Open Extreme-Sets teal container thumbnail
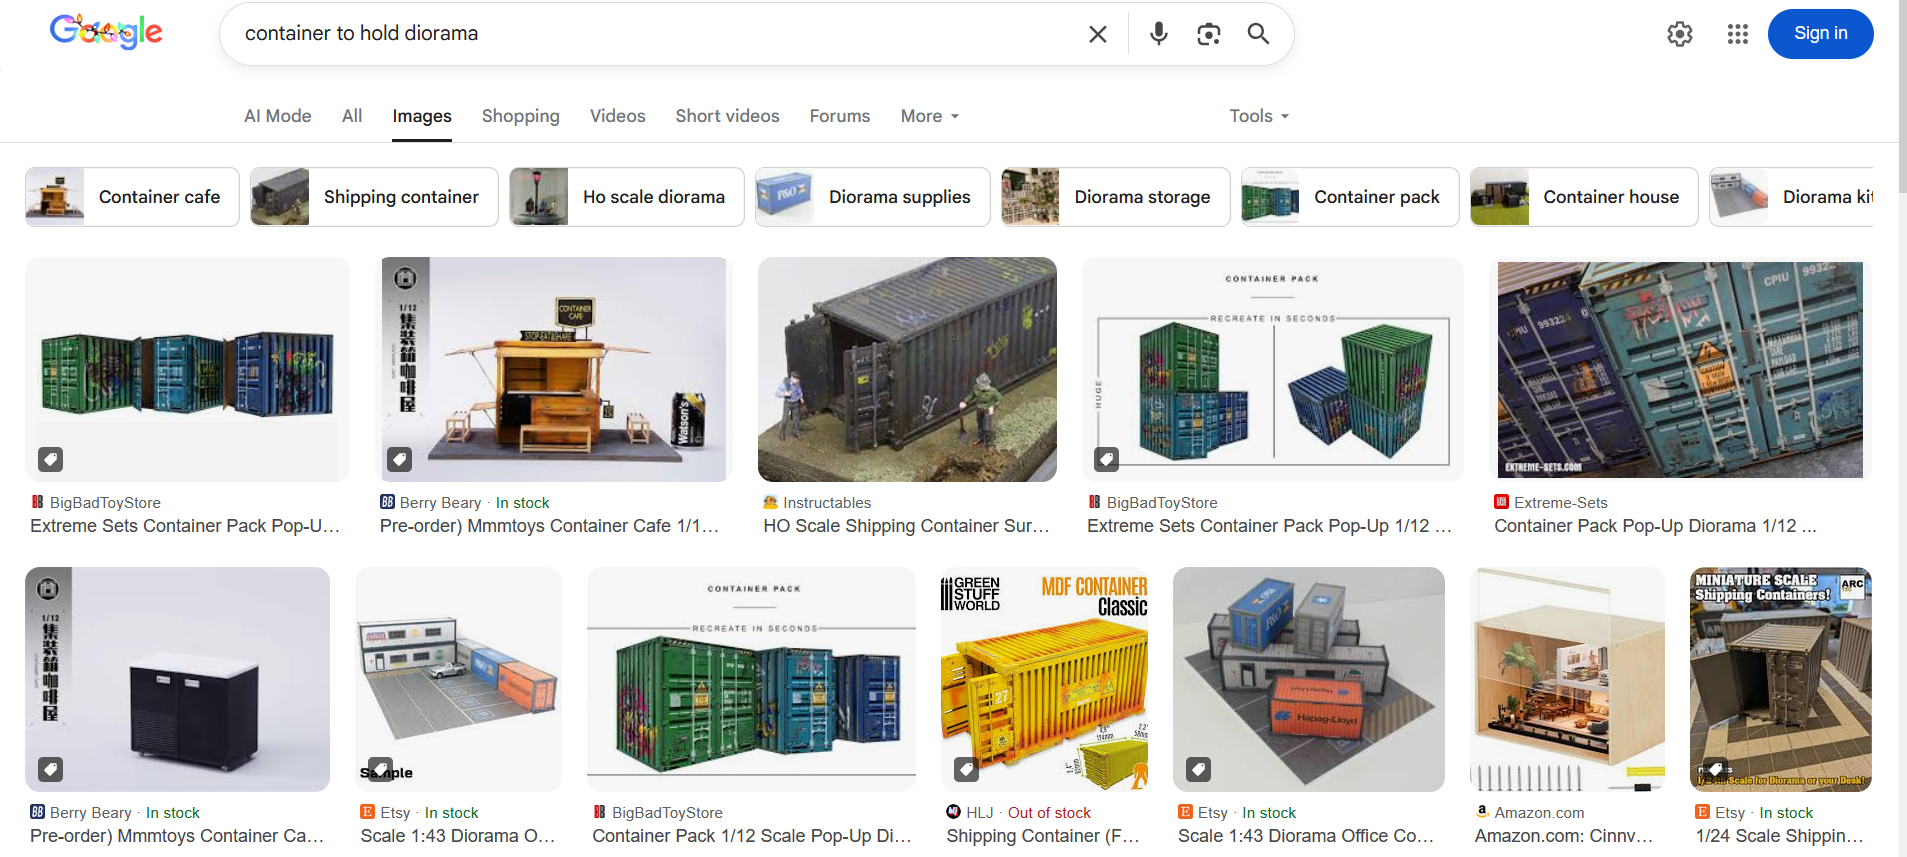 [x=1680, y=369]
